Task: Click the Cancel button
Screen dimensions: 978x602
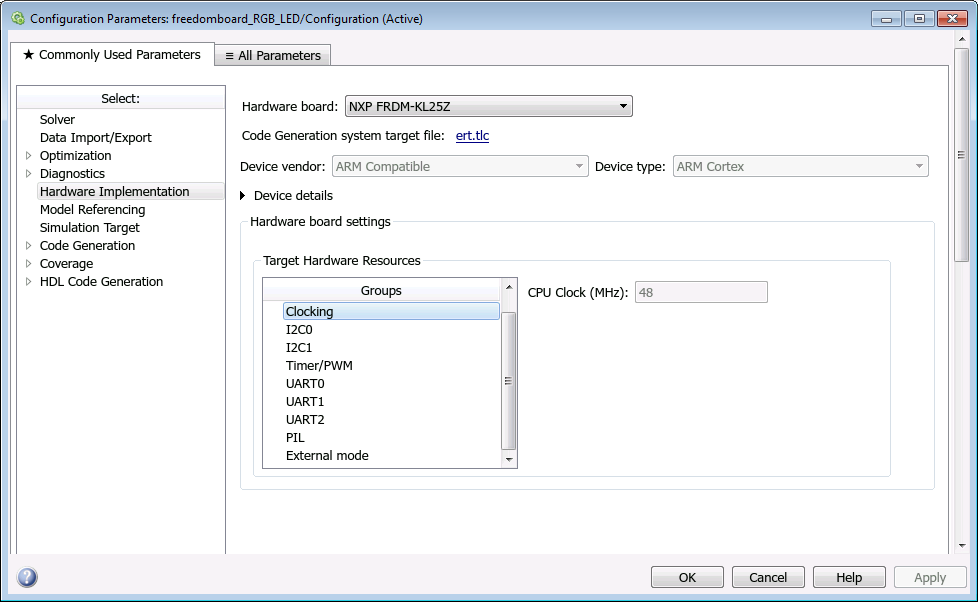Action: pos(768,577)
